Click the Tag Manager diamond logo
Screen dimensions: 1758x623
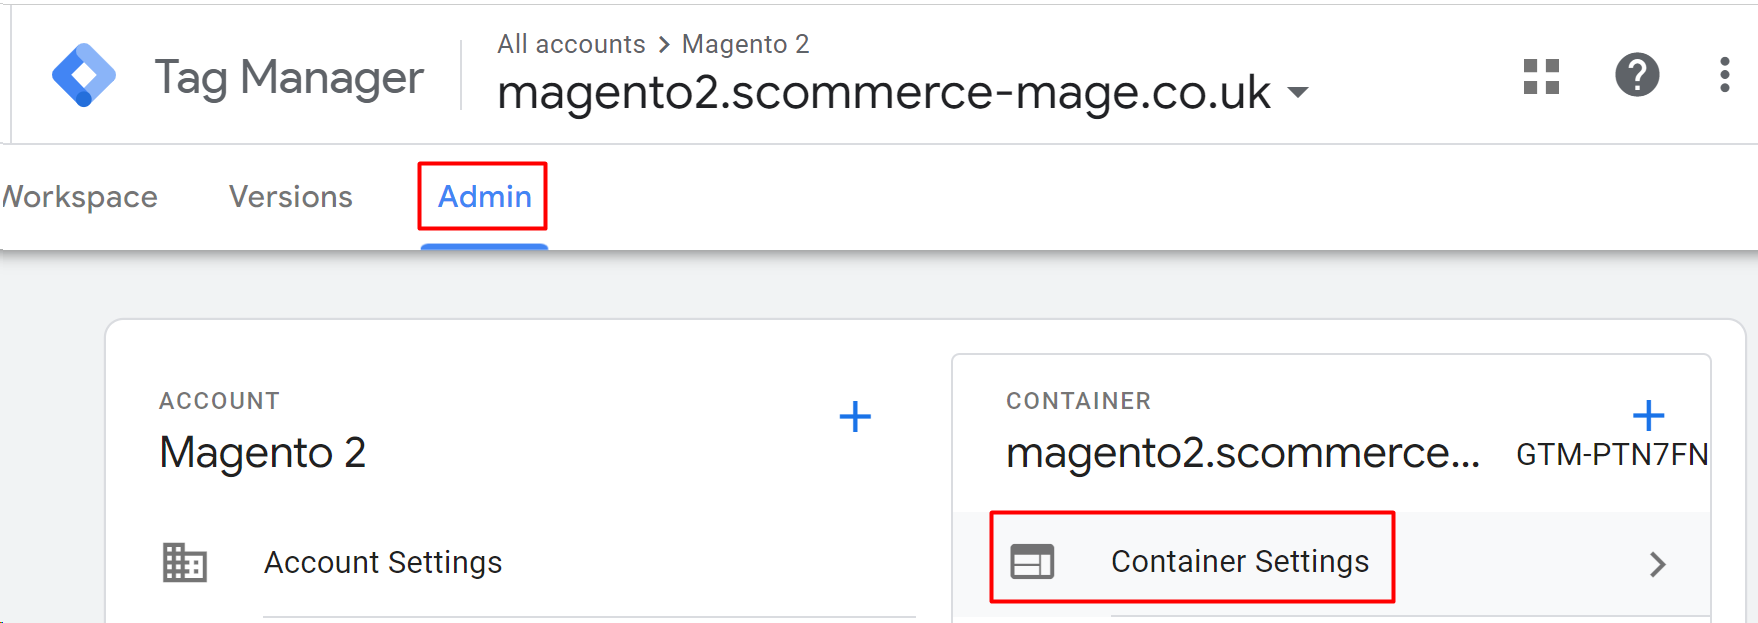[85, 74]
